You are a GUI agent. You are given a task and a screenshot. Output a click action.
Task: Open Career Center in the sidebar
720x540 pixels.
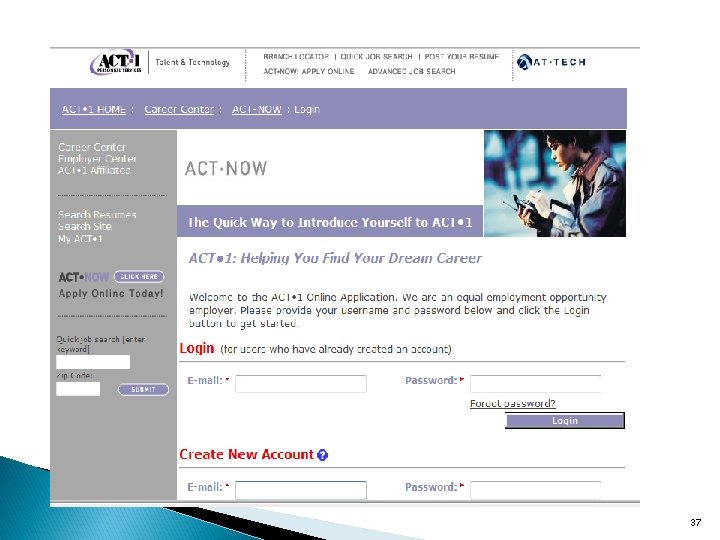point(92,147)
